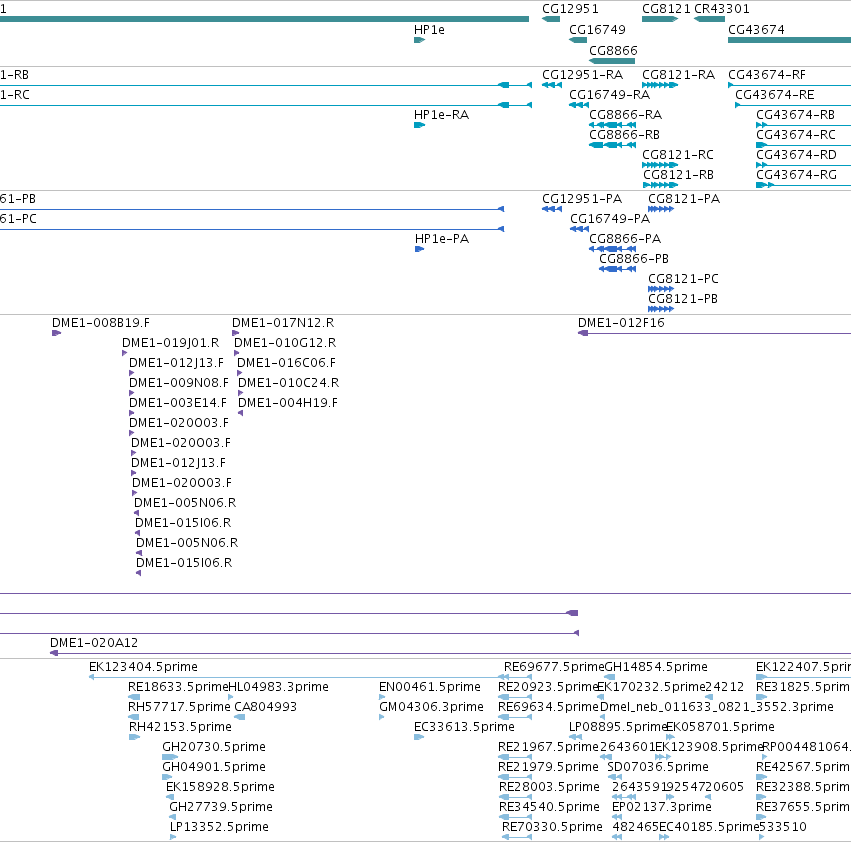Click the DME1-012F16 clone label
The width and height of the screenshot is (851, 842).
click(x=621, y=323)
